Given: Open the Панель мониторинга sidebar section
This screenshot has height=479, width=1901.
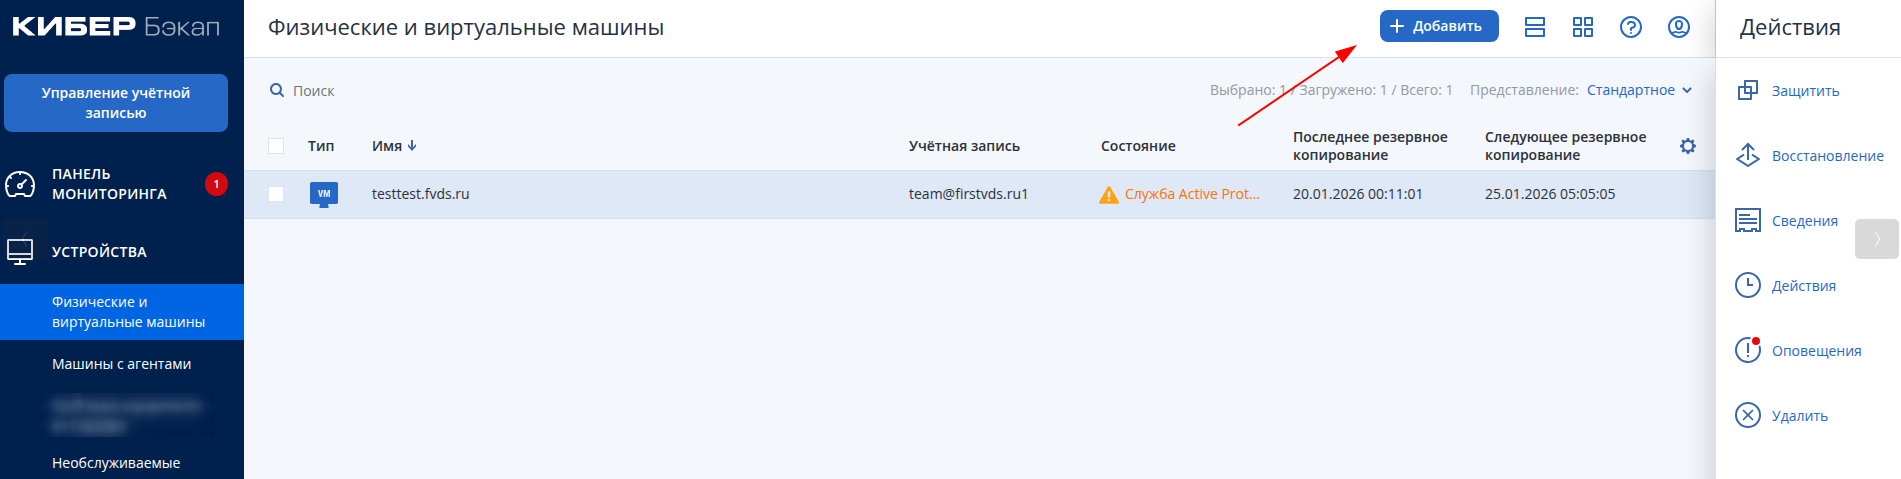Looking at the screenshot, I should click(109, 184).
